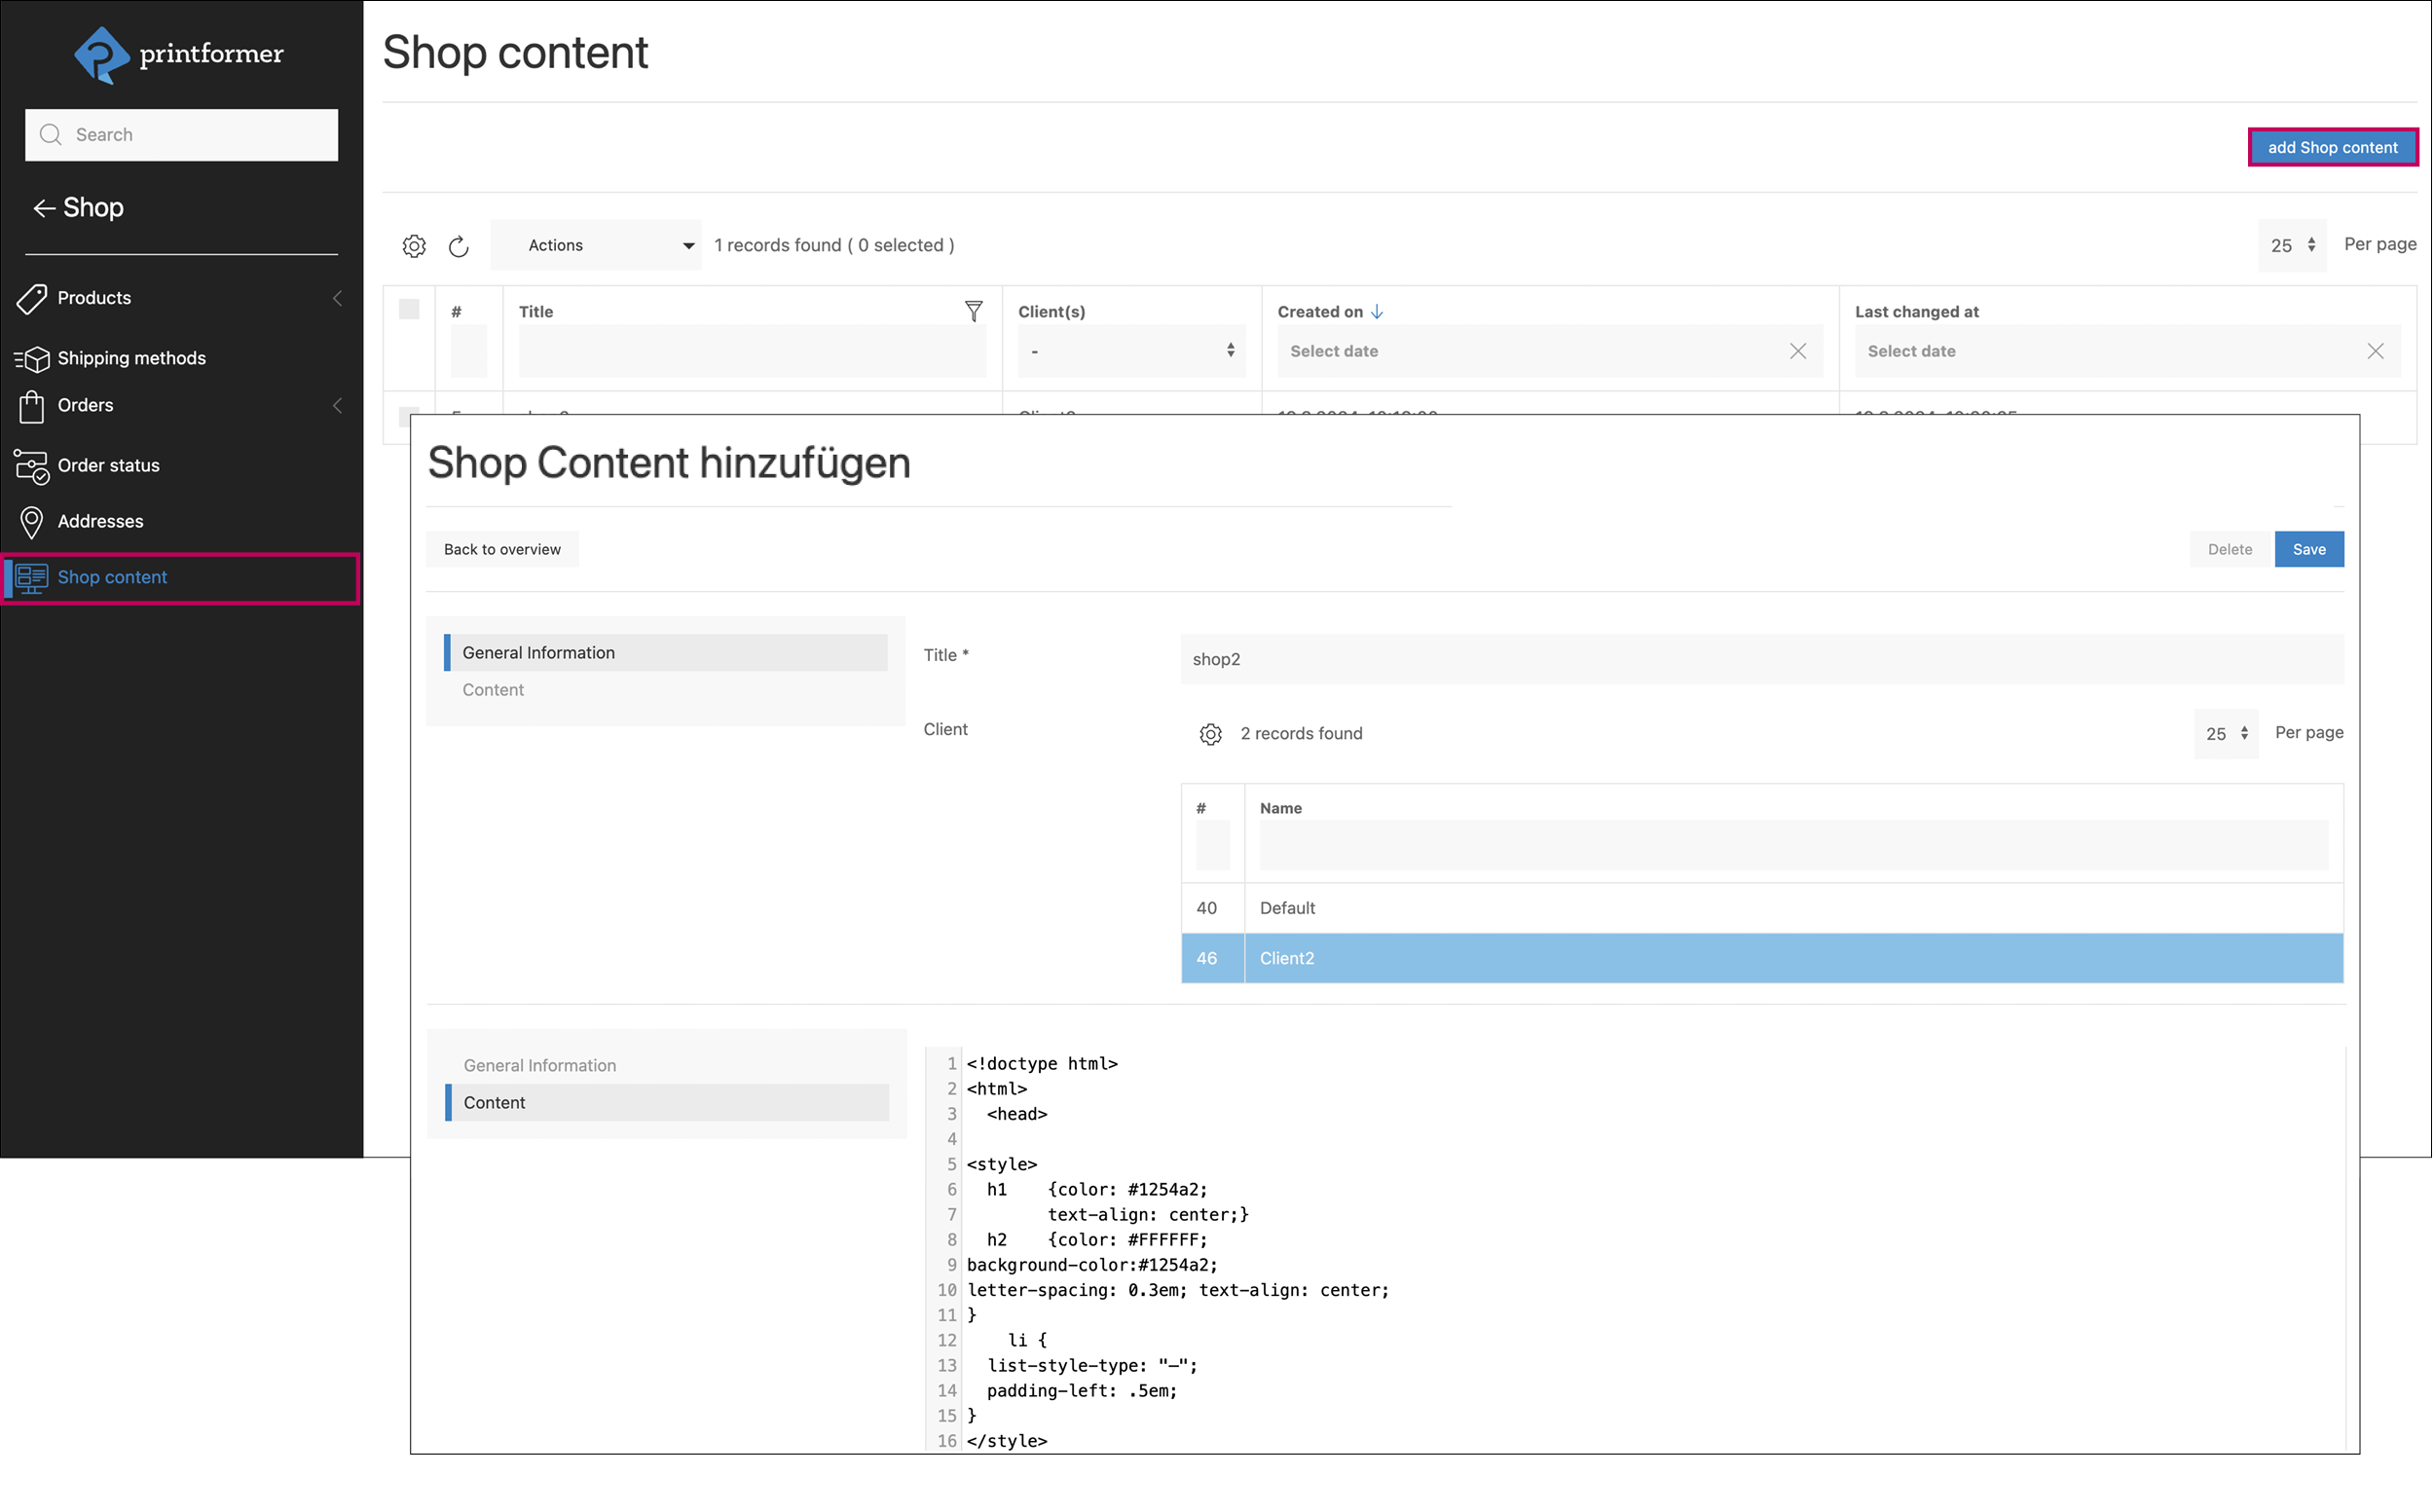Open the Products section in sidebar
The width and height of the screenshot is (2434, 1512).
pos(94,297)
